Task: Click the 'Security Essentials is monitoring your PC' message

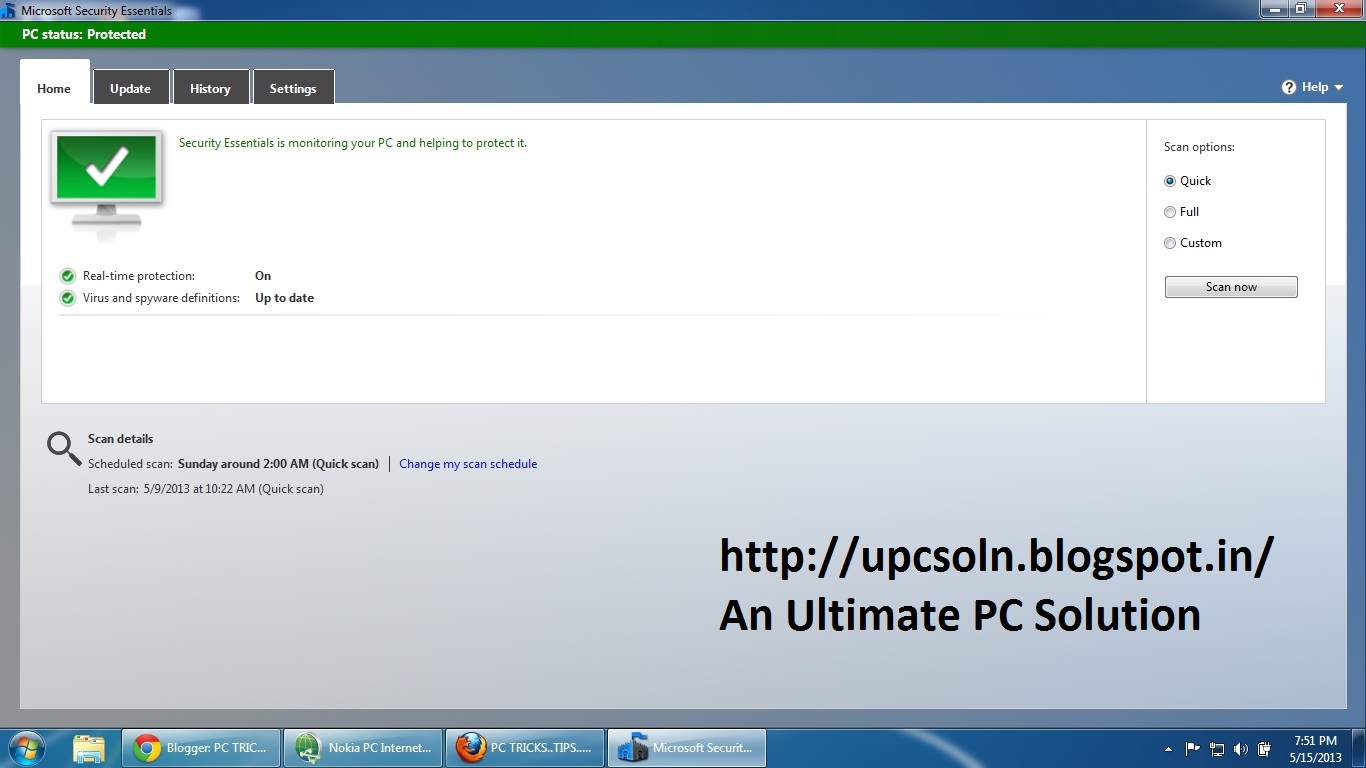Action: tap(353, 143)
